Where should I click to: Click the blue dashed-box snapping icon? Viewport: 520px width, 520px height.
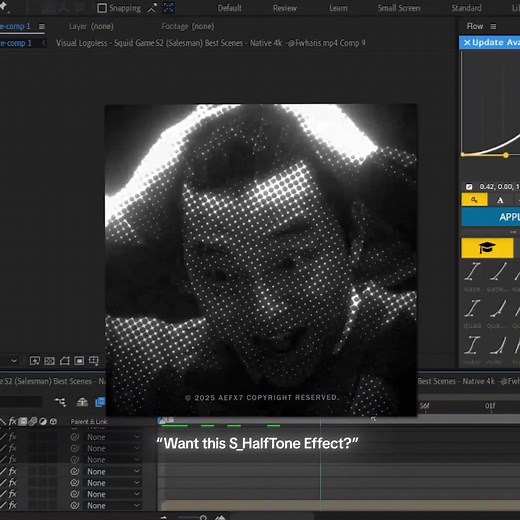(x=169, y=8)
